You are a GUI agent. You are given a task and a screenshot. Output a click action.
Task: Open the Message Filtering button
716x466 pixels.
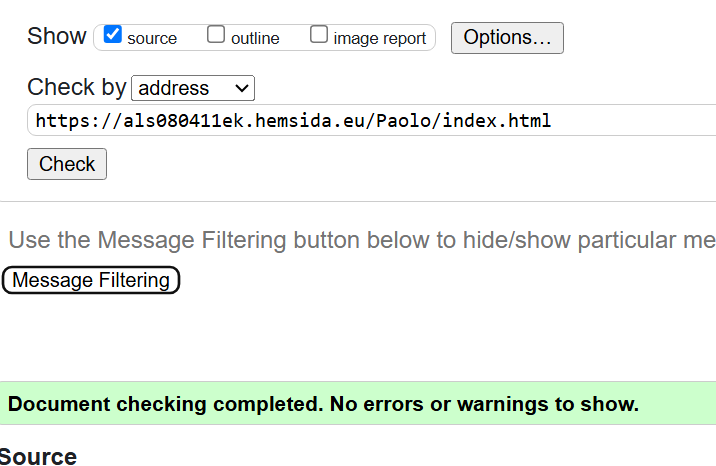pyautogui.click(x=91, y=280)
